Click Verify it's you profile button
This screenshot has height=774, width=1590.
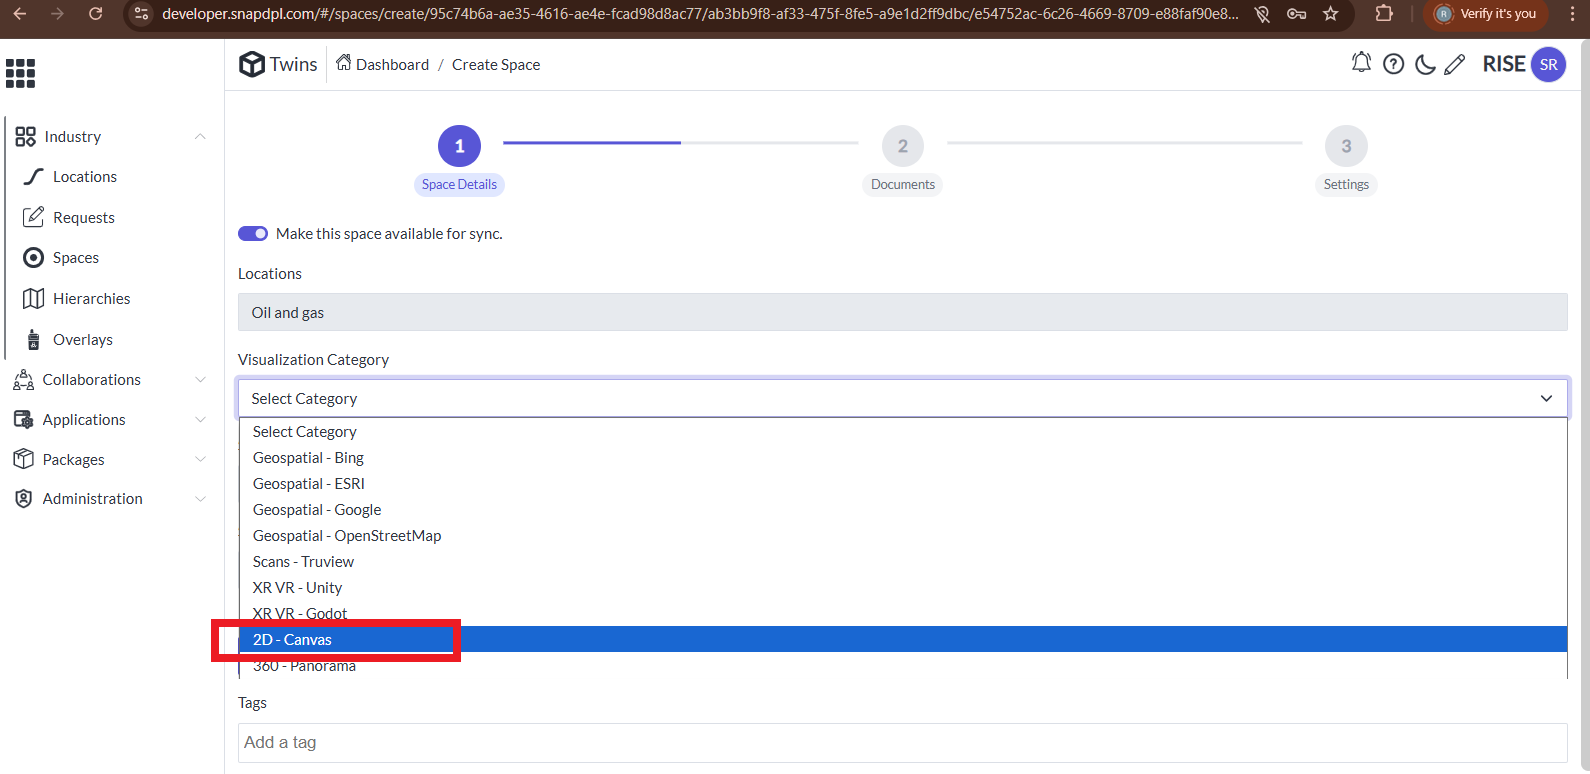click(1485, 14)
